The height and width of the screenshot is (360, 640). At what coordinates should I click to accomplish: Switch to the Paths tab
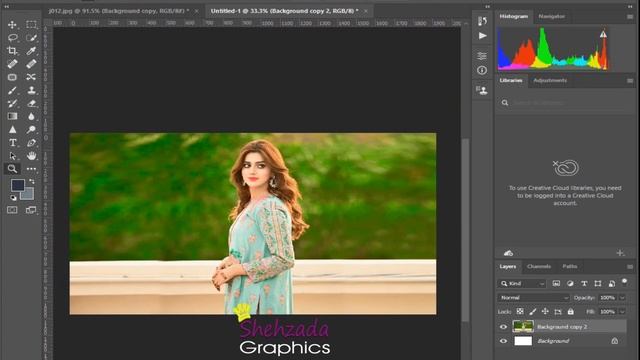pos(569,267)
